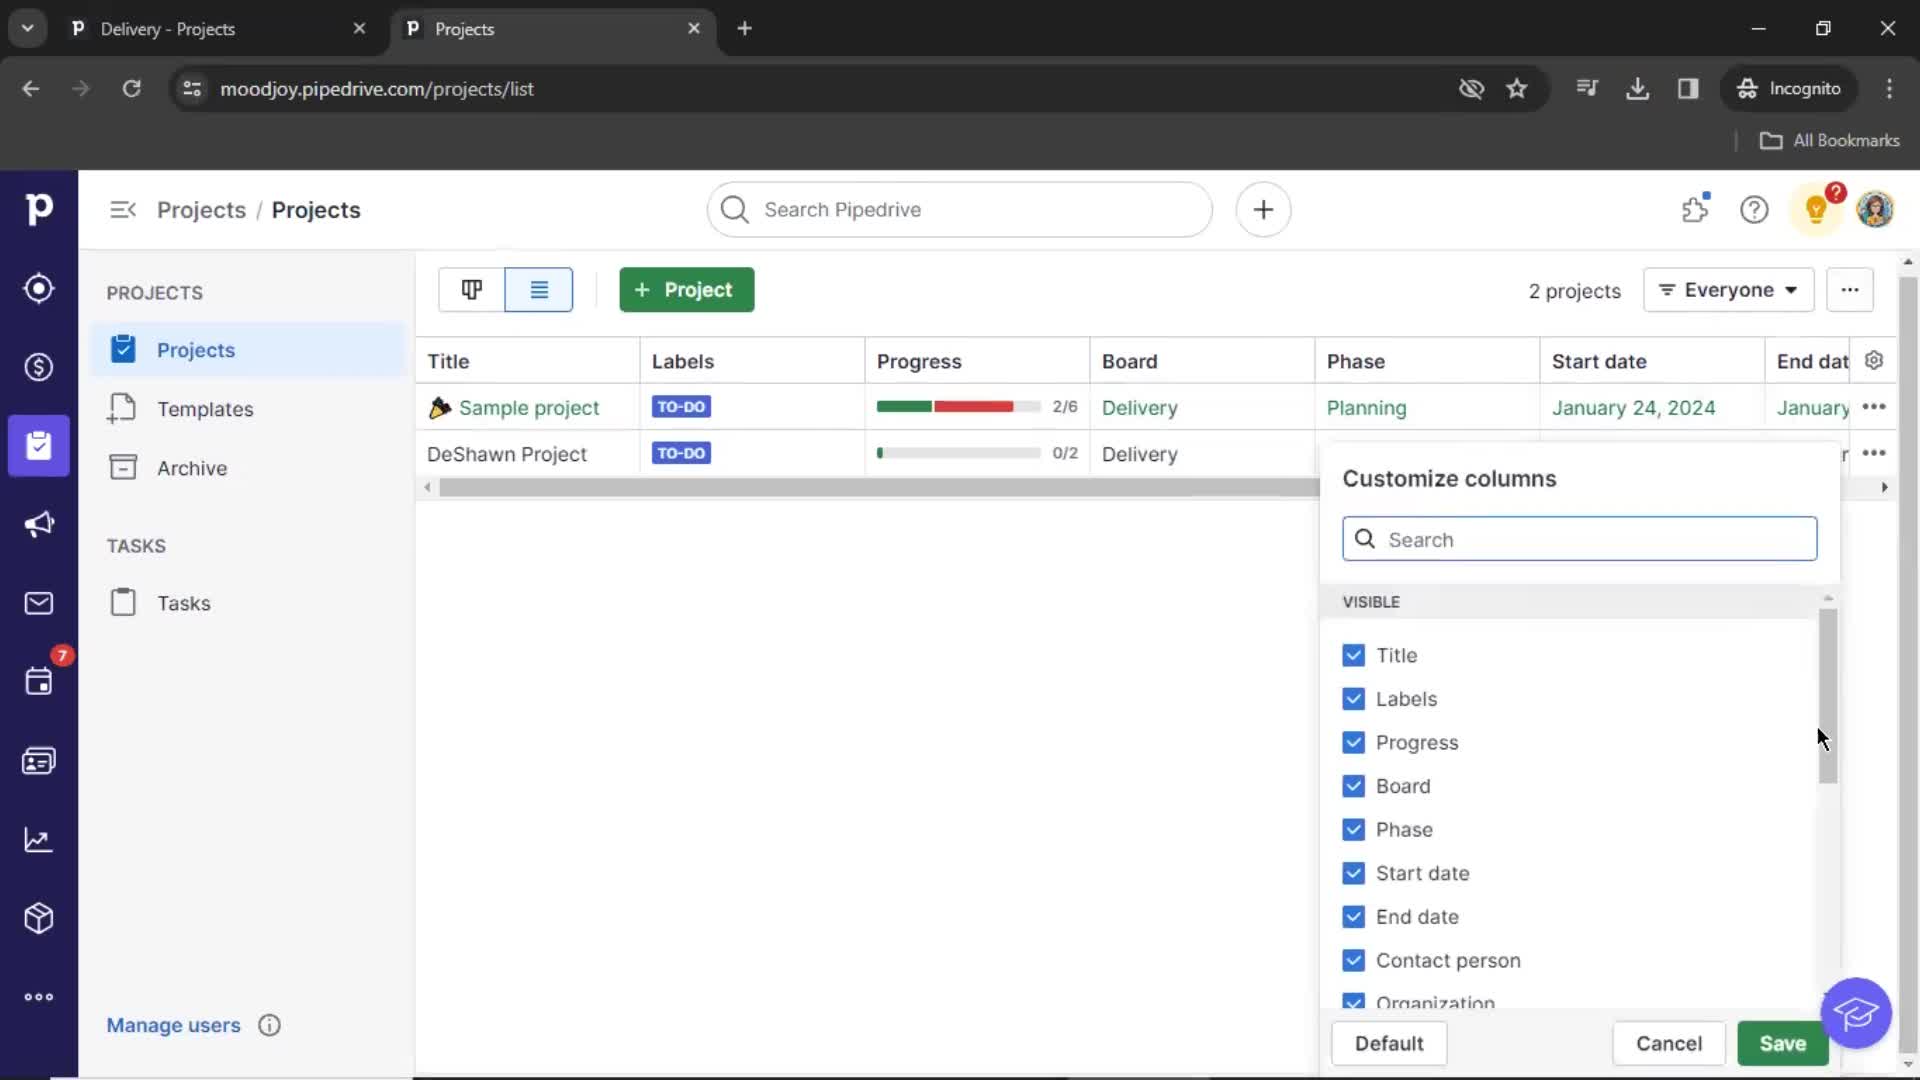Disable the Board column checkbox
The image size is (1920, 1080).
click(1353, 785)
